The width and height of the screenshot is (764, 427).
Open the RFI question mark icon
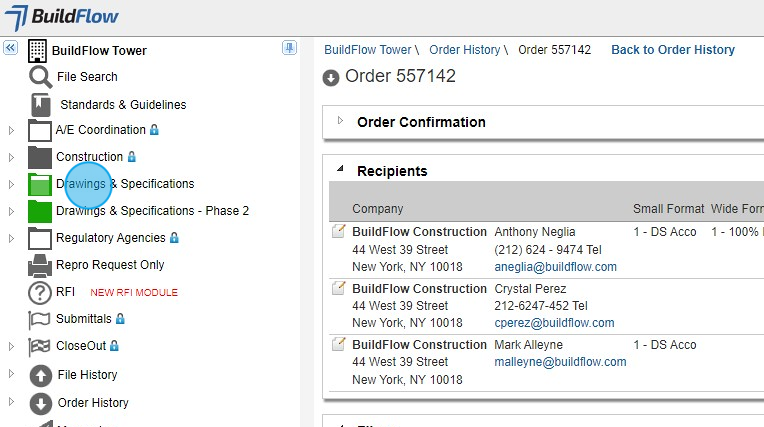tap(40, 293)
